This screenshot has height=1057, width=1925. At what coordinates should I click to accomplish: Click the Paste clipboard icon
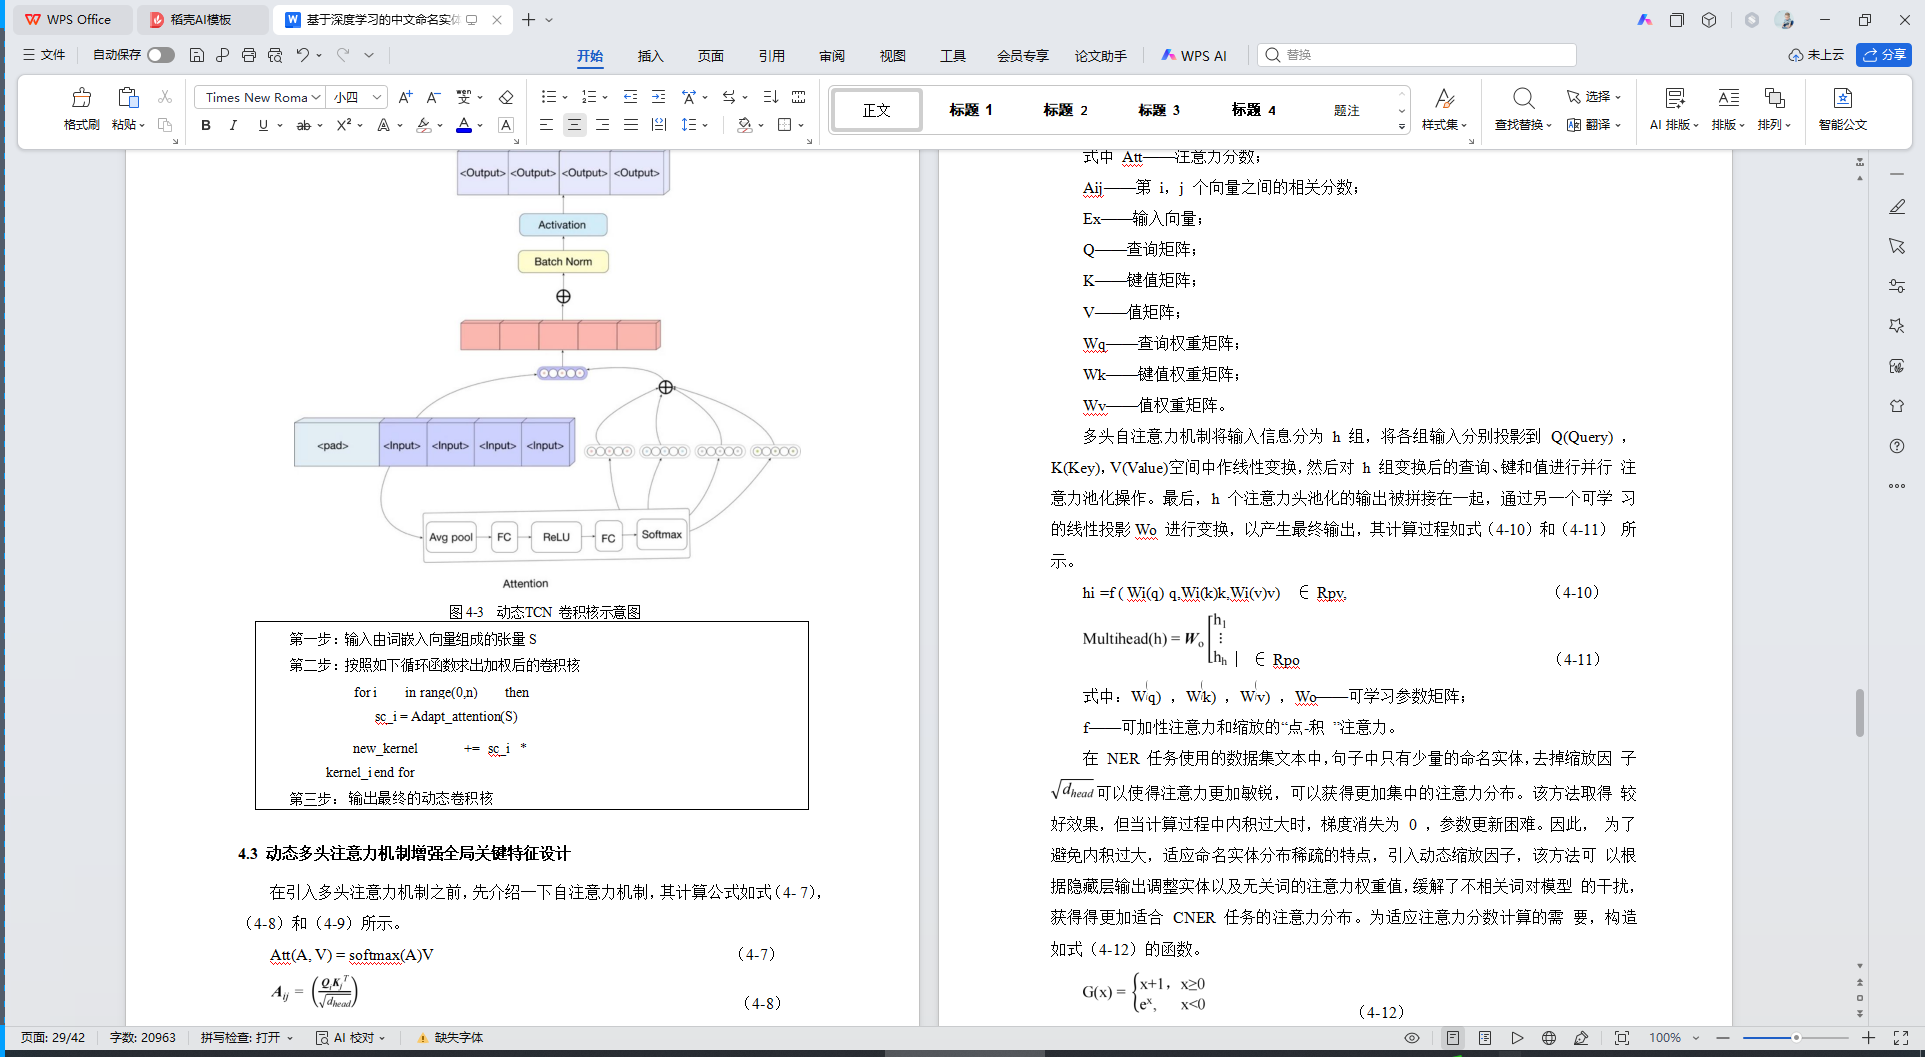[127, 98]
